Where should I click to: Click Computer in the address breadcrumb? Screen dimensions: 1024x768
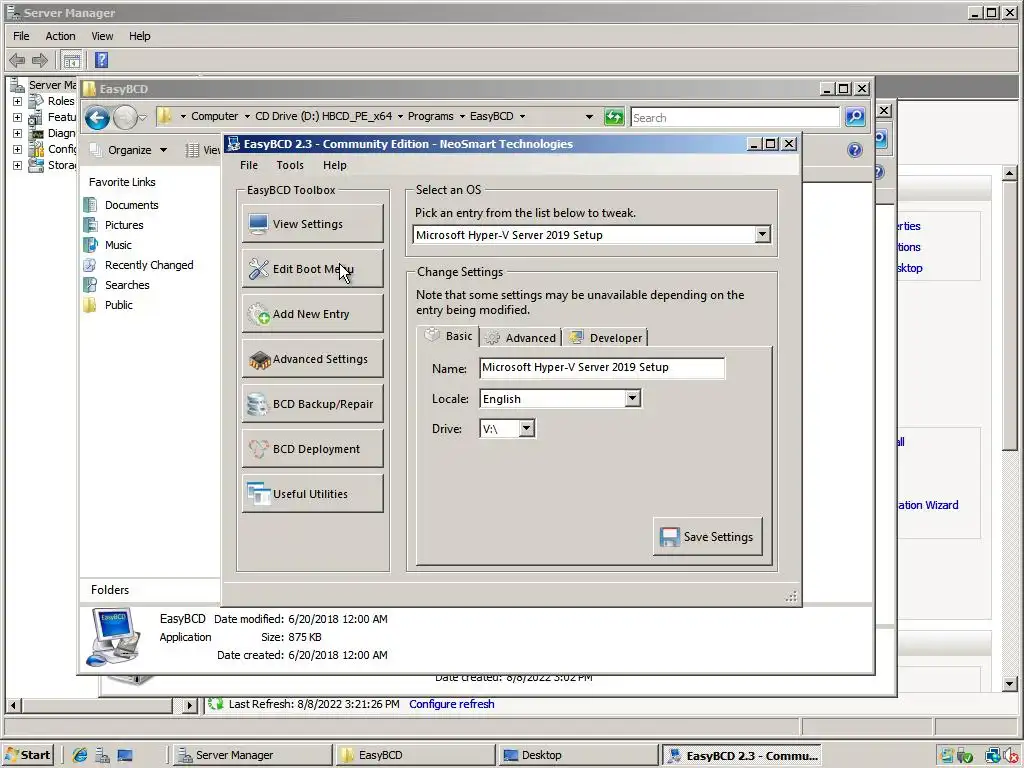[x=214, y=116]
